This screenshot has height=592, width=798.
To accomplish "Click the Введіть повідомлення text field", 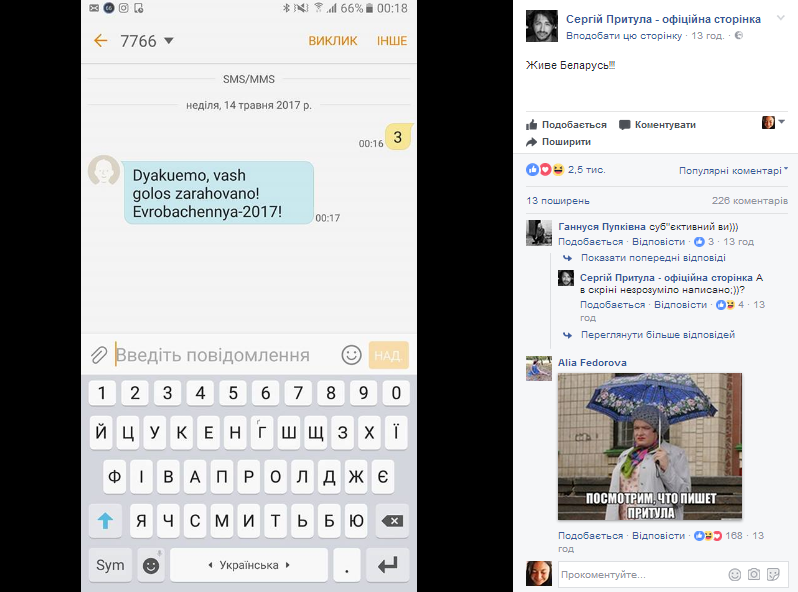I will 225,355.
